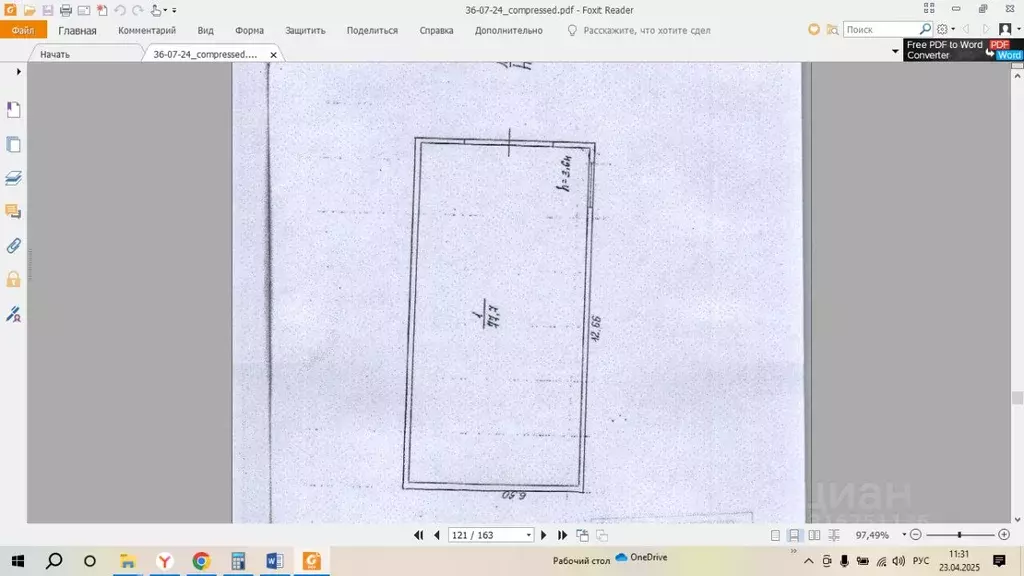Viewport: 1024px width, 576px height.
Task: Click the ribbon display options grid icon
Action: pos(929,8)
